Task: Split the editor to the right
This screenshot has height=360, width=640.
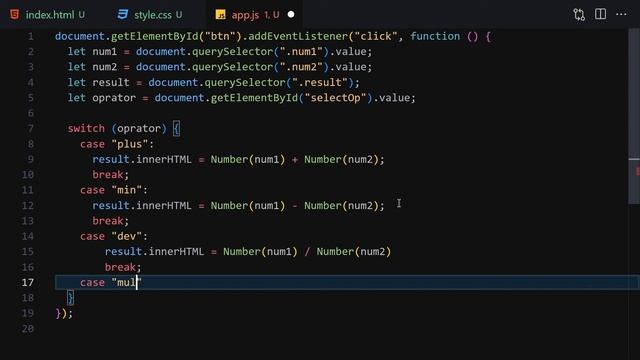Action: click(600, 14)
